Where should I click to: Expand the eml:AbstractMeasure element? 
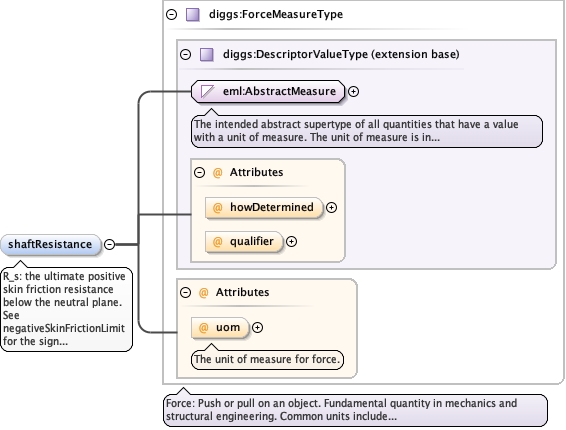click(353, 92)
